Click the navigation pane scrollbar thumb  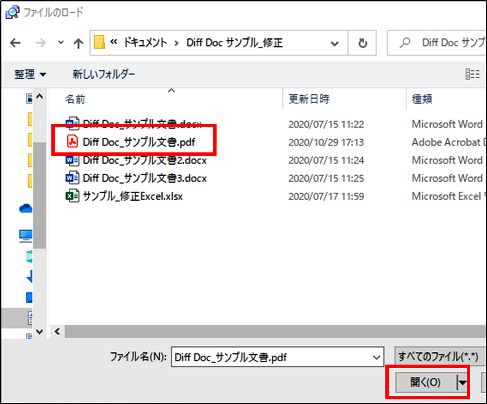click(40, 195)
